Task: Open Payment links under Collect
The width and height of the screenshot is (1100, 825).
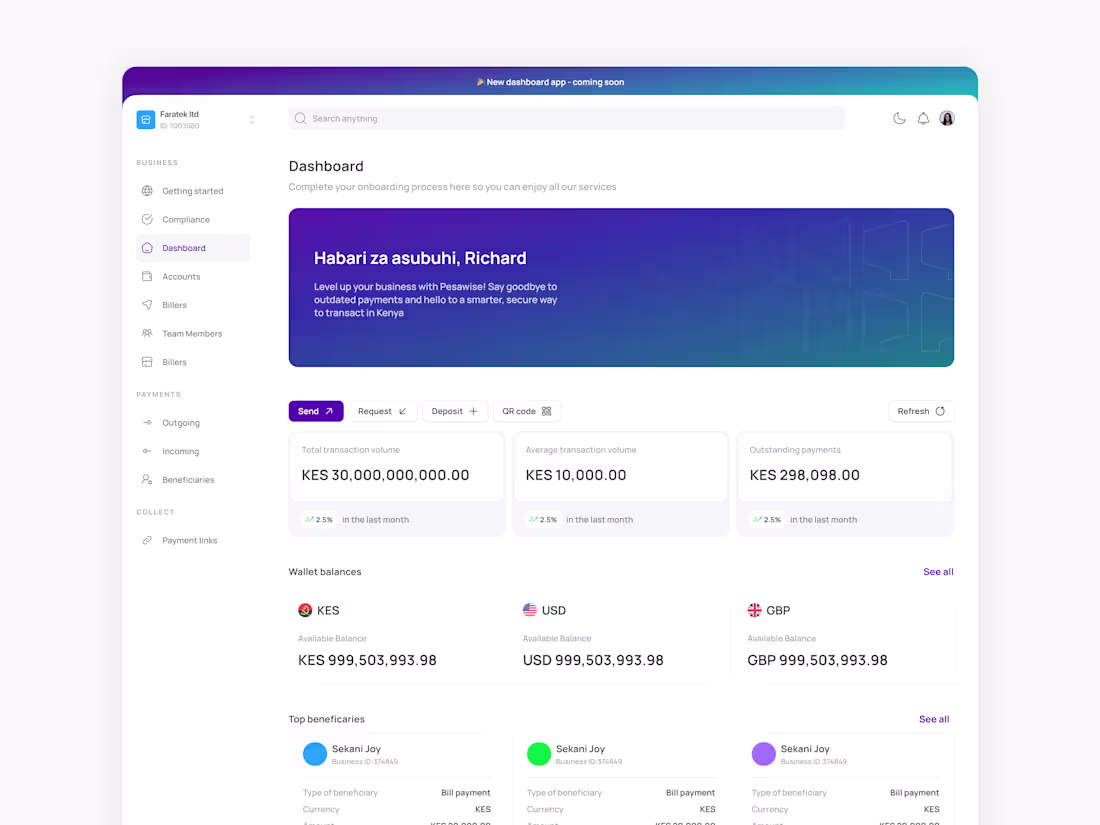Action: pyautogui.click(x=189, y=540)
